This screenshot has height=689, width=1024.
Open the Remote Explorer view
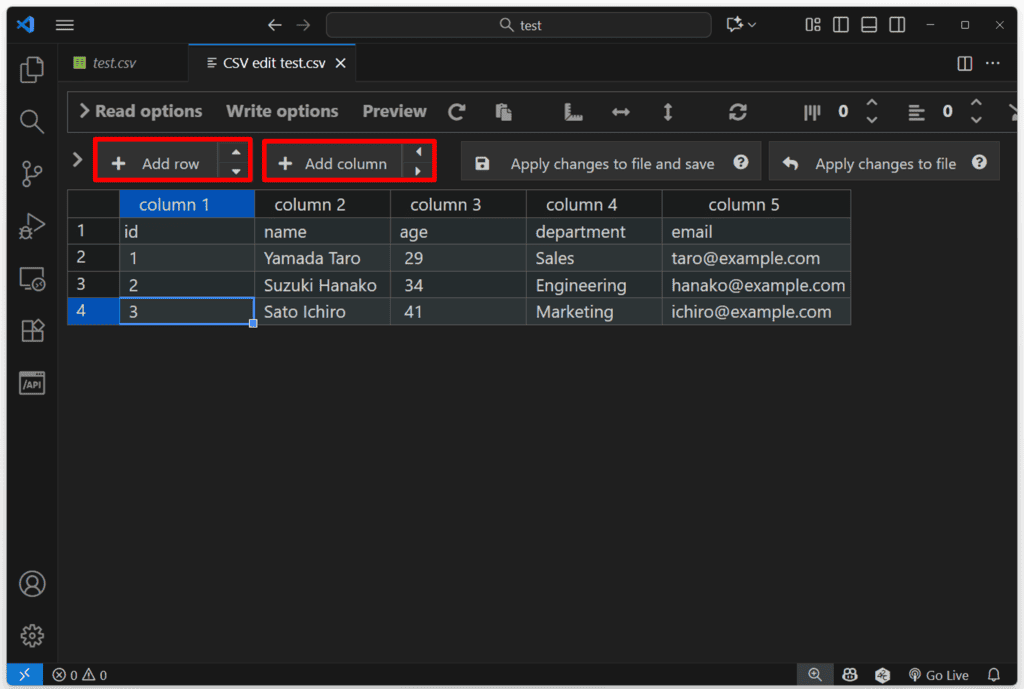[32, 279]
